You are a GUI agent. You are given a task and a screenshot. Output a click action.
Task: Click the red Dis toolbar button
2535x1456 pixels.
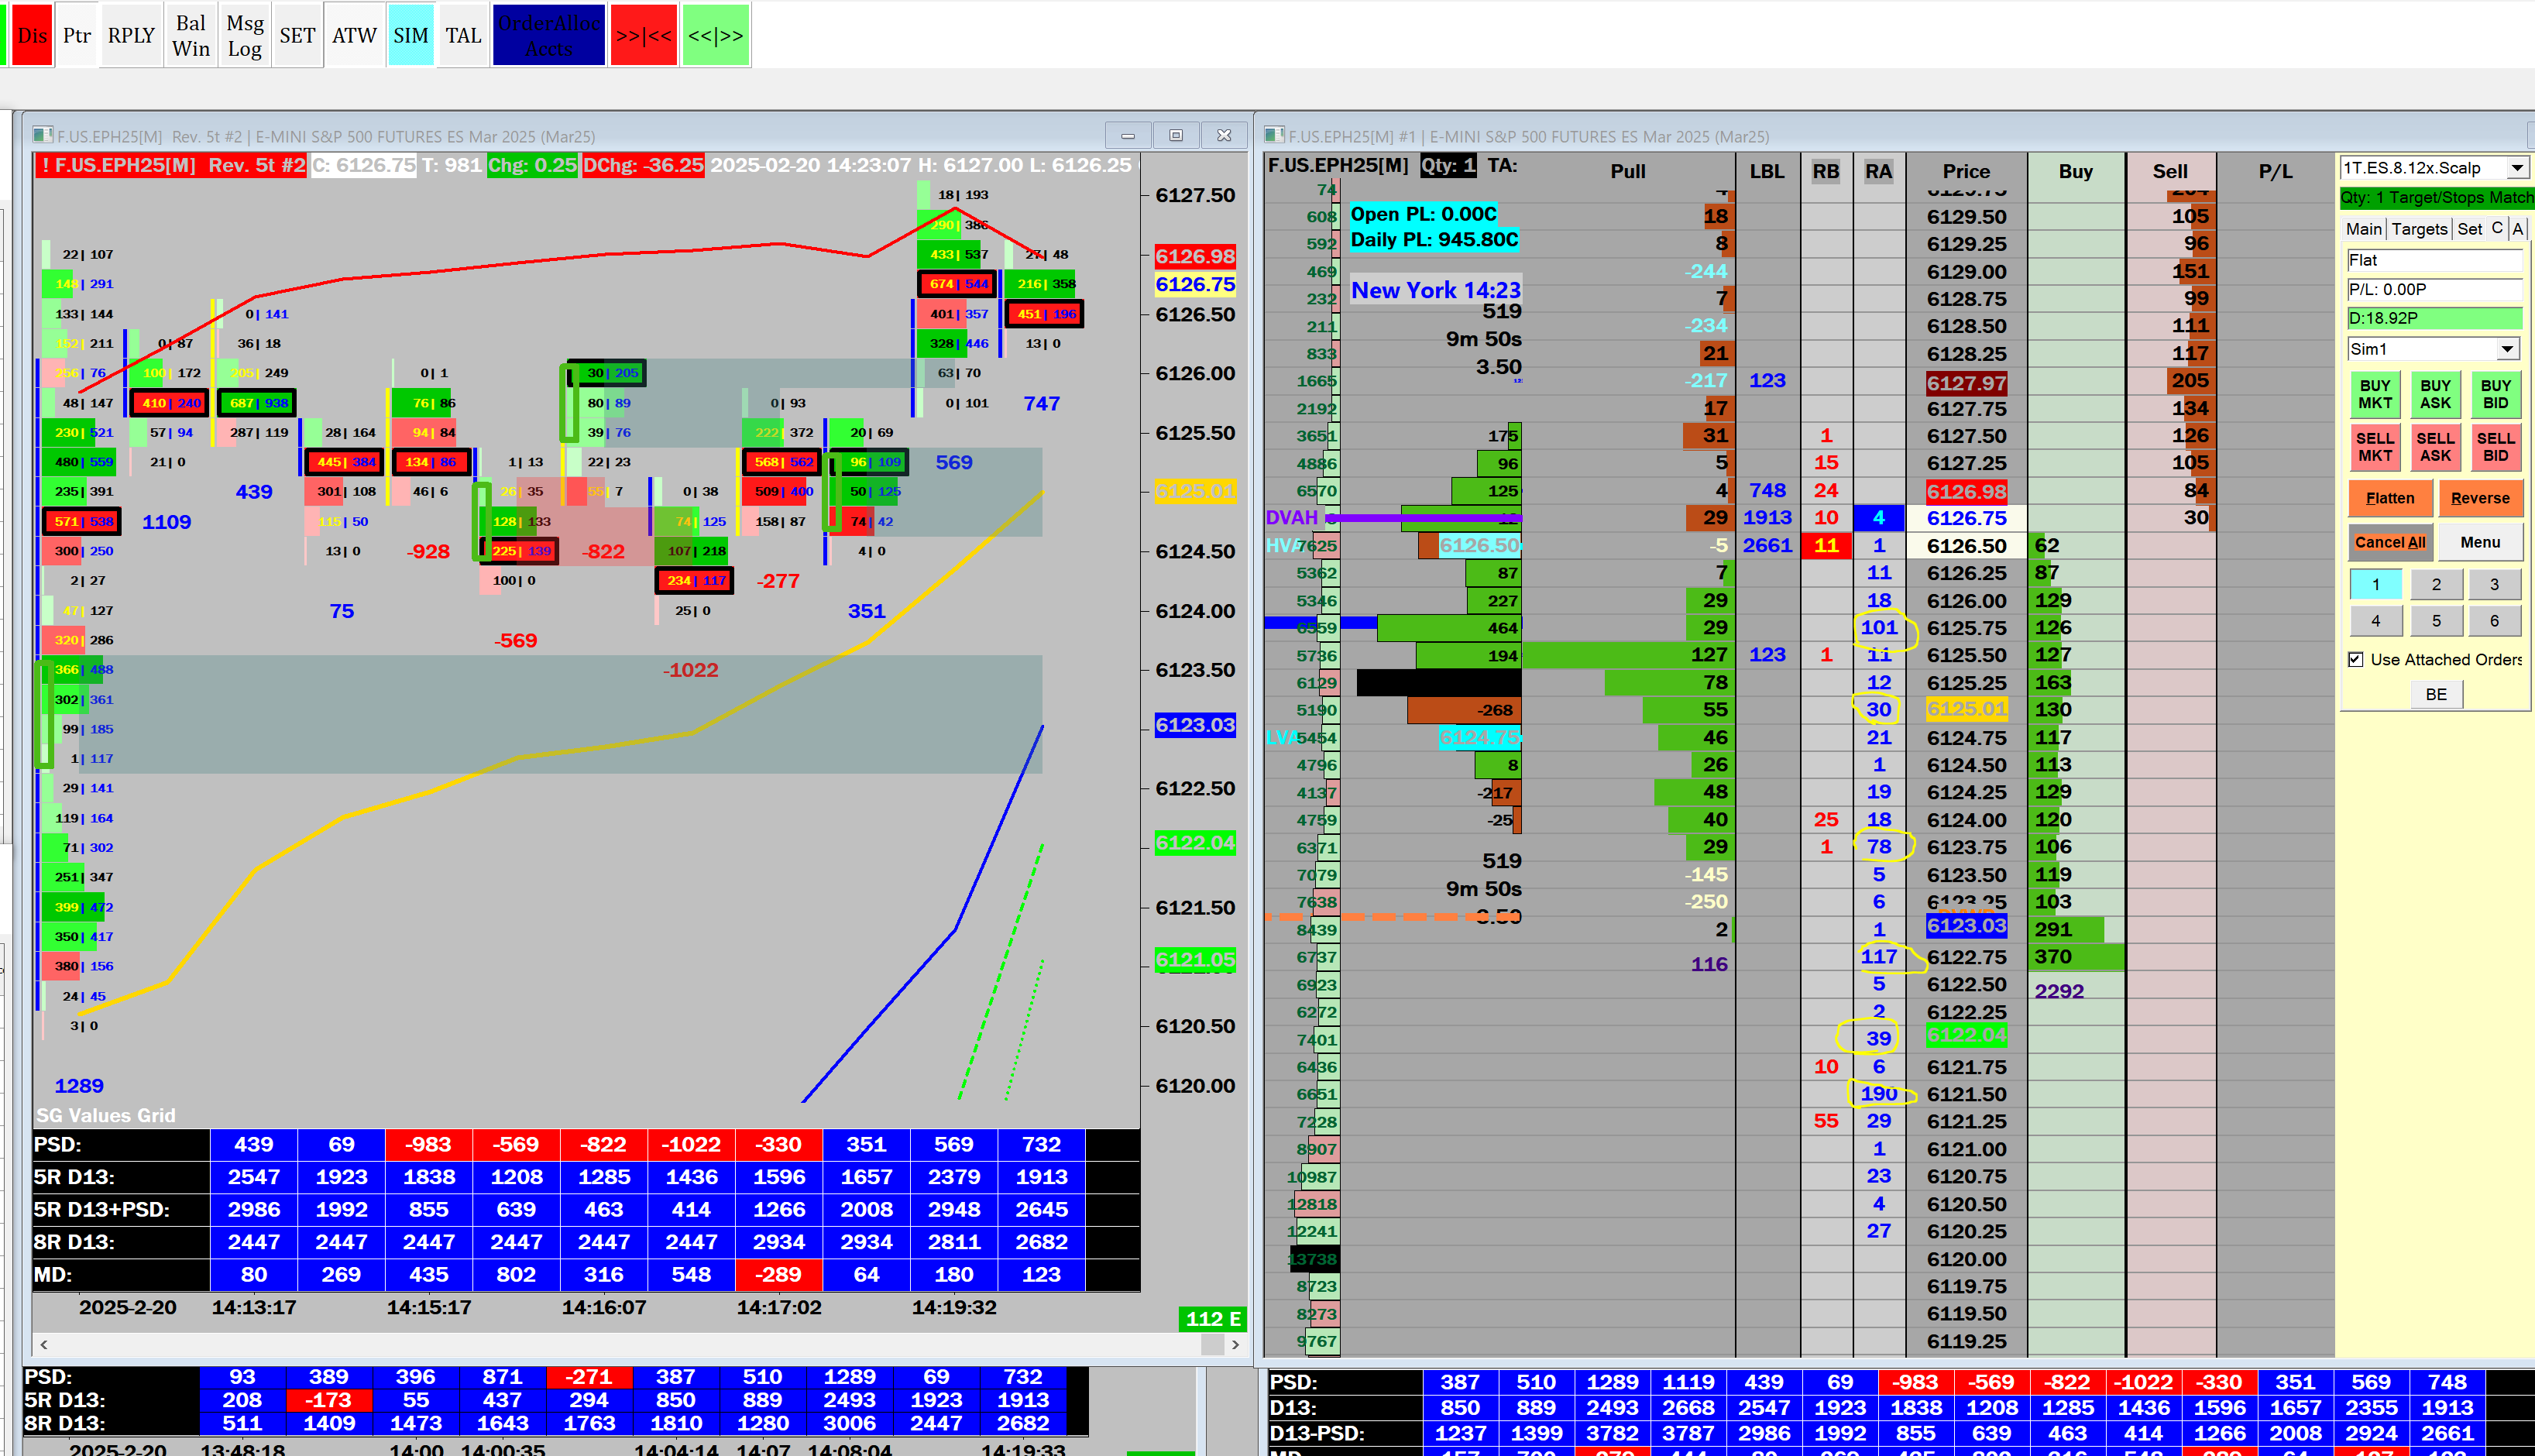(32, 35)
